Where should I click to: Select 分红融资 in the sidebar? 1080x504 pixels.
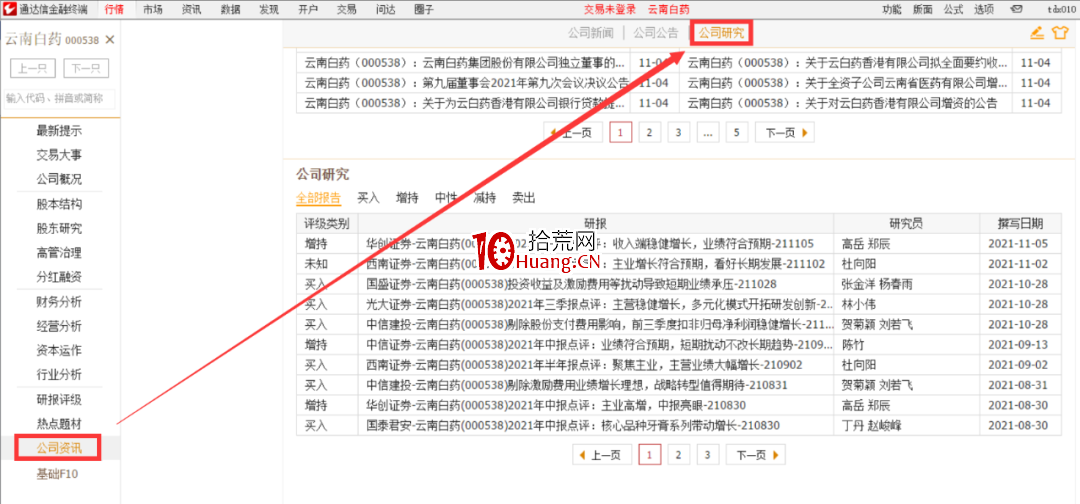[59, 277]
